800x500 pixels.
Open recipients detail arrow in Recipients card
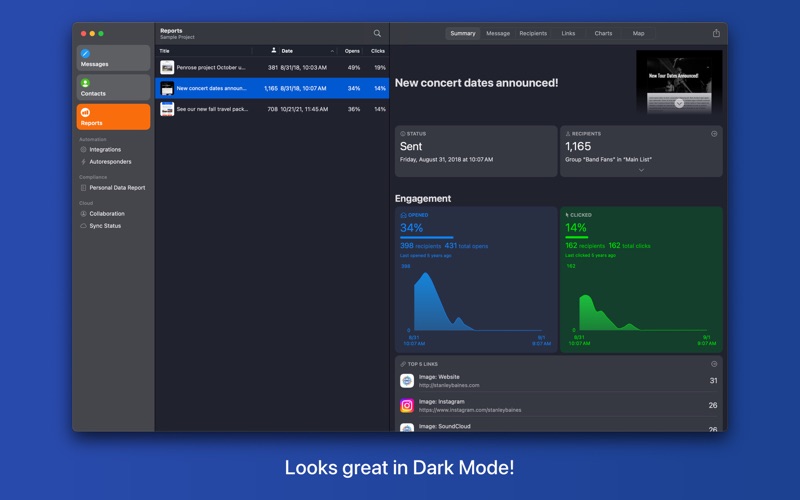click(714, 134)
